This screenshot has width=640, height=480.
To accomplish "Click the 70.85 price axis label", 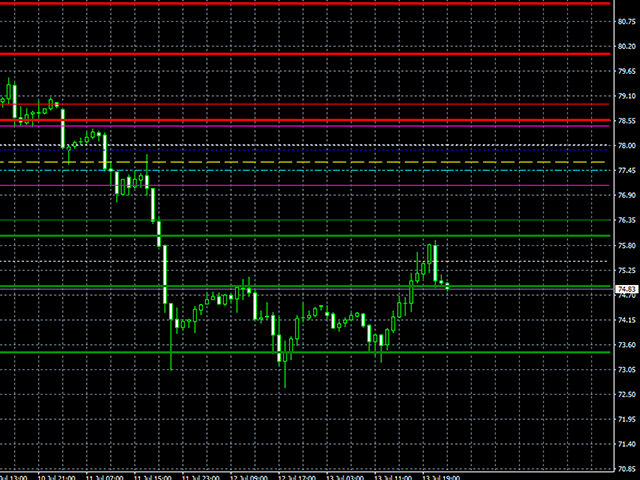I will [627, 469].
